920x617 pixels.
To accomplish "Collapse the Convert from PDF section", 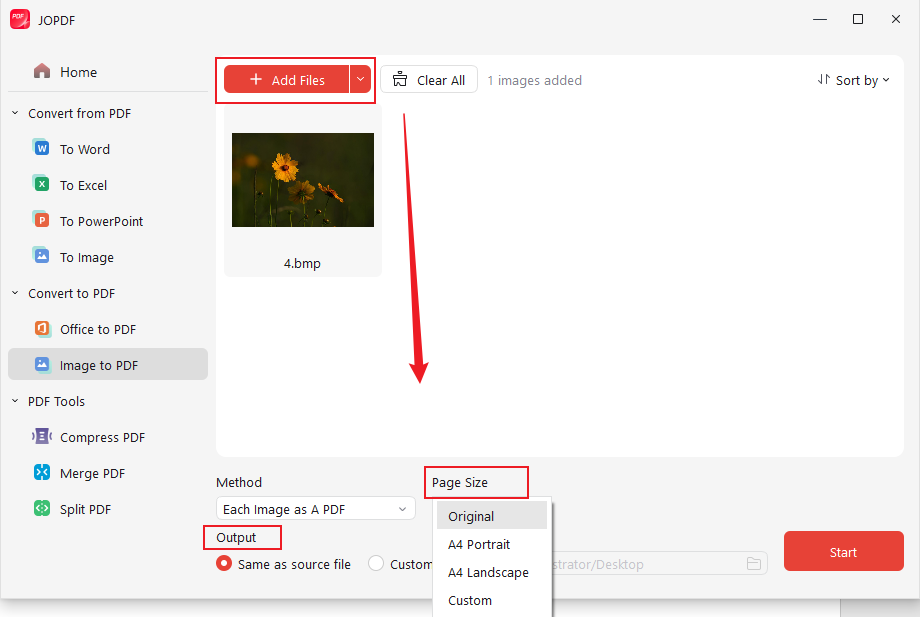I will pos(14,113).
